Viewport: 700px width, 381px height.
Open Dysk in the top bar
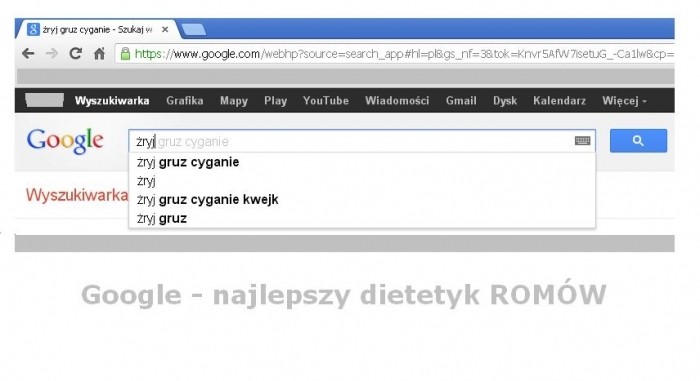tap(505, 101)
